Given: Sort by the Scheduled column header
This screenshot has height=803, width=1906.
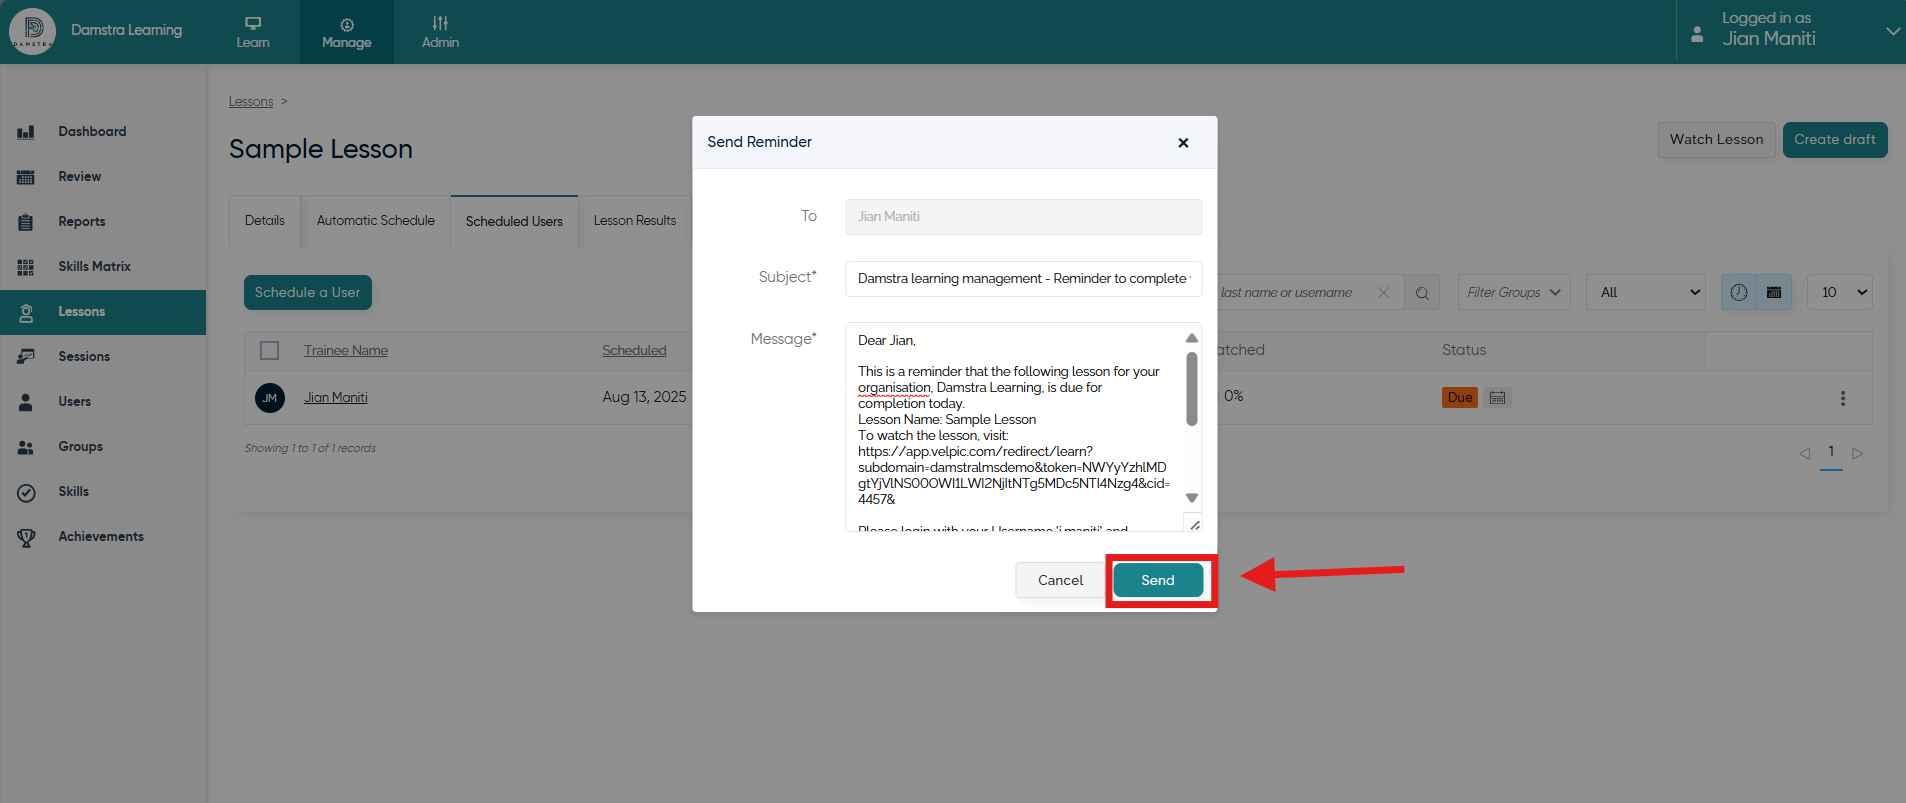Looking at the screenshot, I should pos(634,351).
